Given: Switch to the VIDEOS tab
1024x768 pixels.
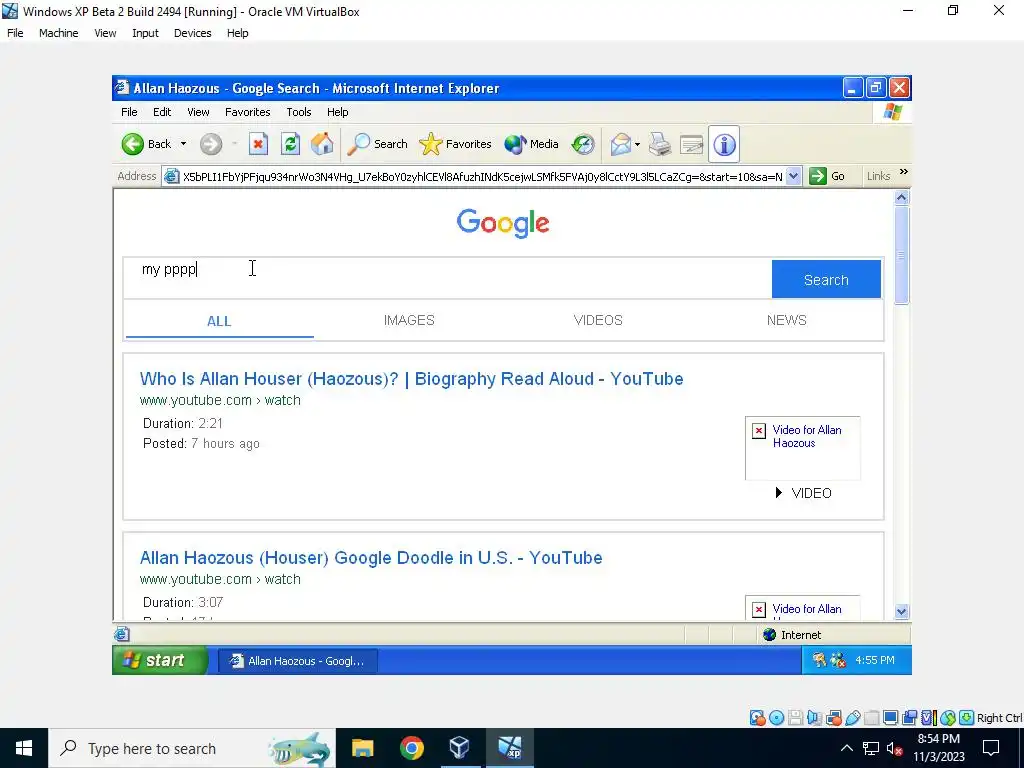Looking at the screenshot, I should tap(598, 320).
